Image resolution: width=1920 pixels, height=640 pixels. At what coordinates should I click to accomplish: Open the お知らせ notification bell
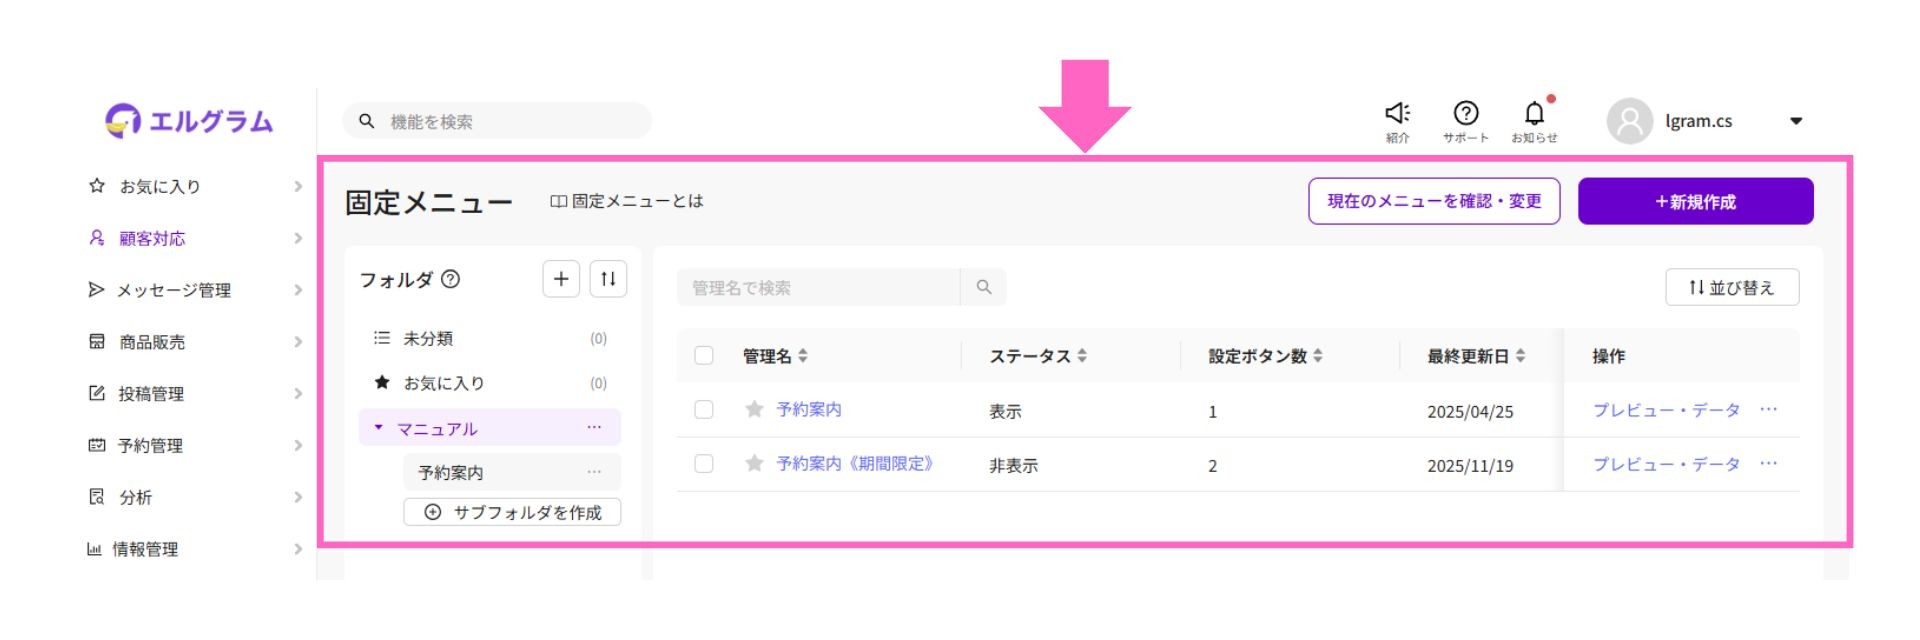pos(1534,114)
